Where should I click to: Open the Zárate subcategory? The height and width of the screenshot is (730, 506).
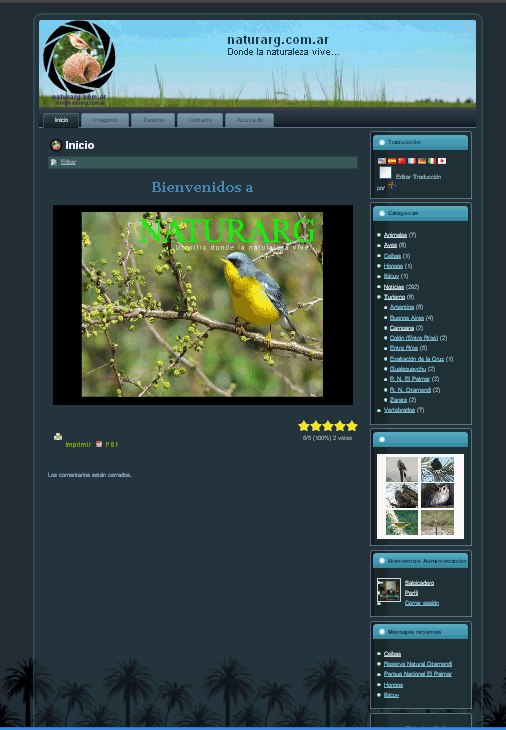click(x=398, y=400)
